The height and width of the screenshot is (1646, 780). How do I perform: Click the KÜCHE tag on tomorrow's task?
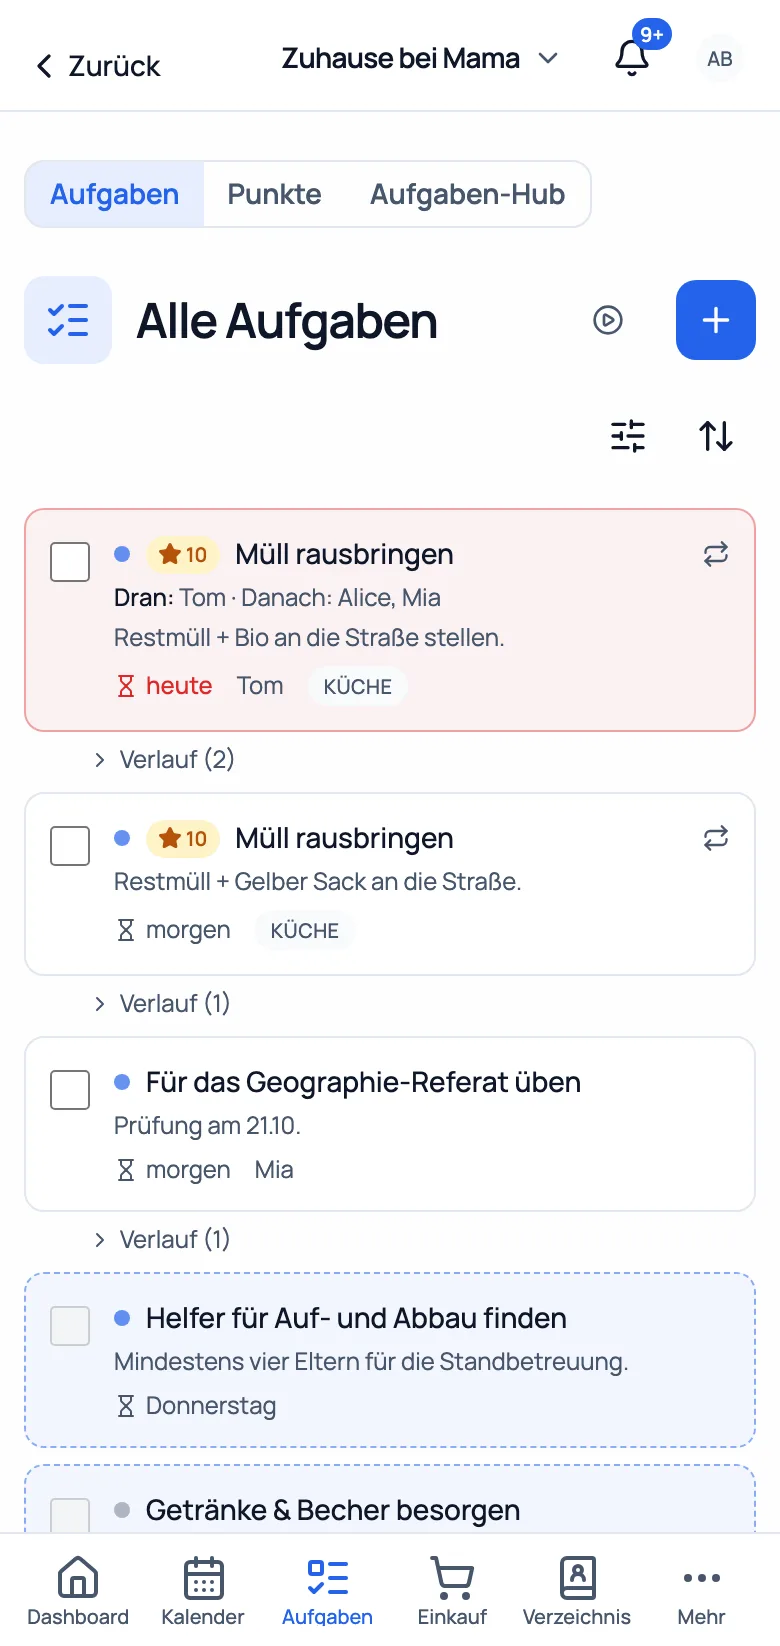305,930
